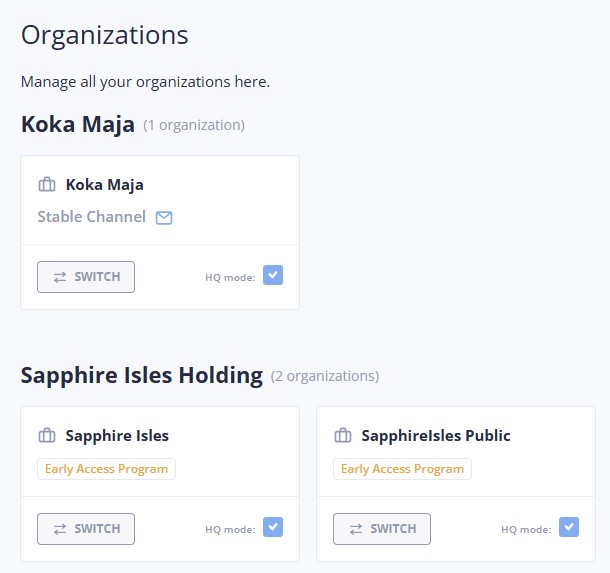
Task: Click the Sapphire Isles Holding group heading
Action: (x=142, y=376)
